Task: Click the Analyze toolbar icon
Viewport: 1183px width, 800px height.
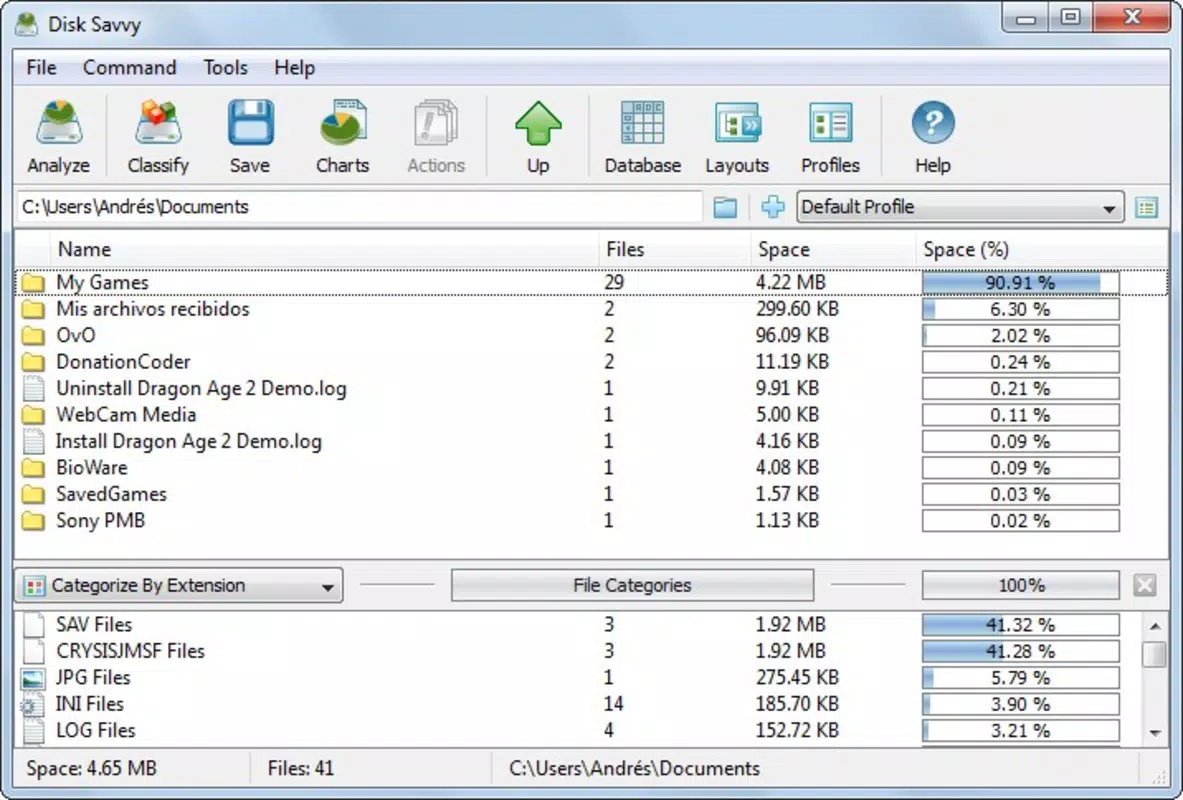Action: pyautogui.click(x=59, y=124)
